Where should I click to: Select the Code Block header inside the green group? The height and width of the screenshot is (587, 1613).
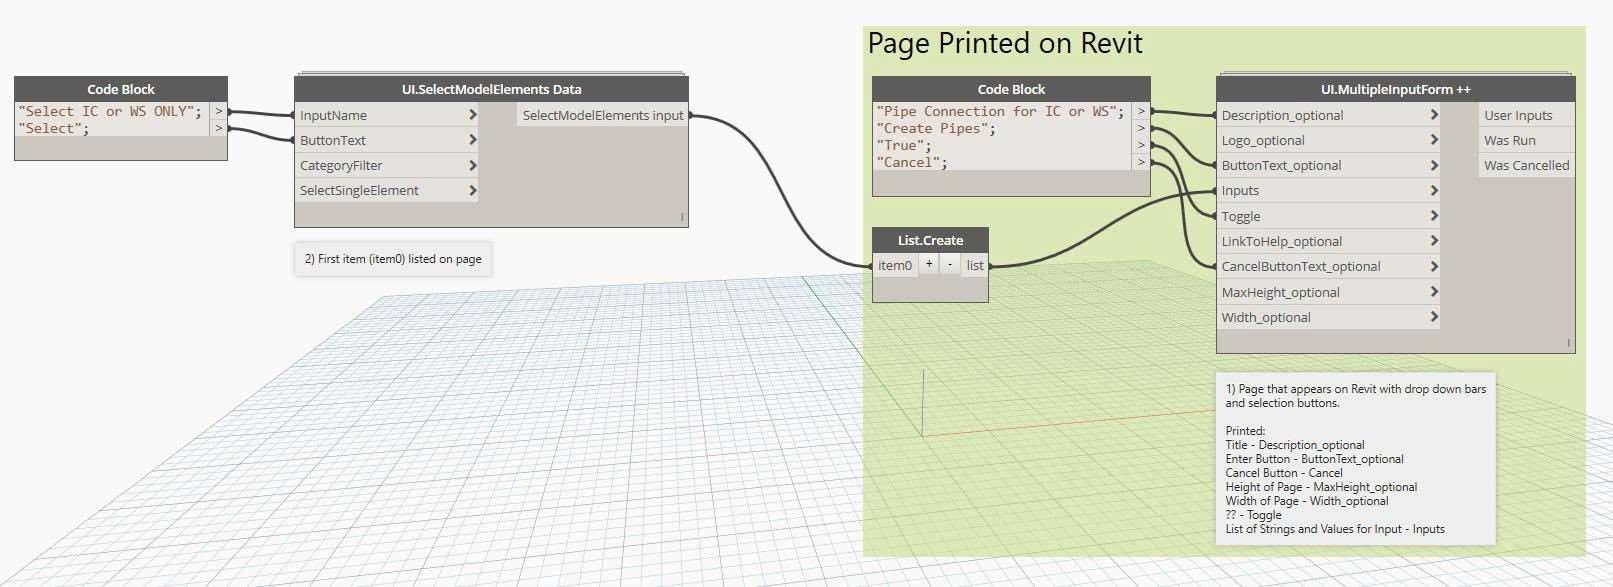pos(1011,89)
